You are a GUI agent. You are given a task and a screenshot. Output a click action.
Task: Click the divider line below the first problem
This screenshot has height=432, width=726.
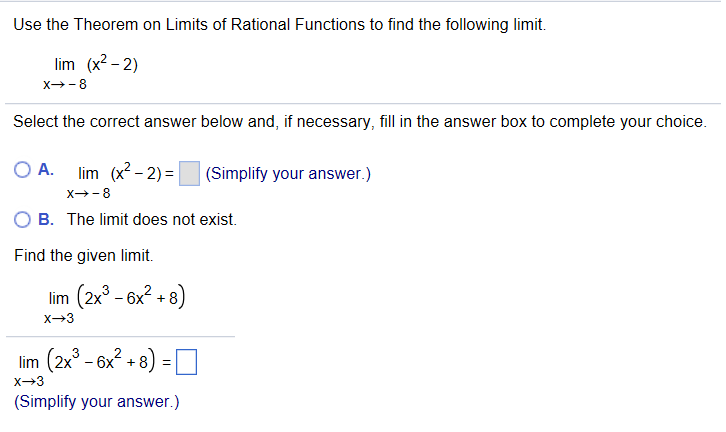pos(363,104)
